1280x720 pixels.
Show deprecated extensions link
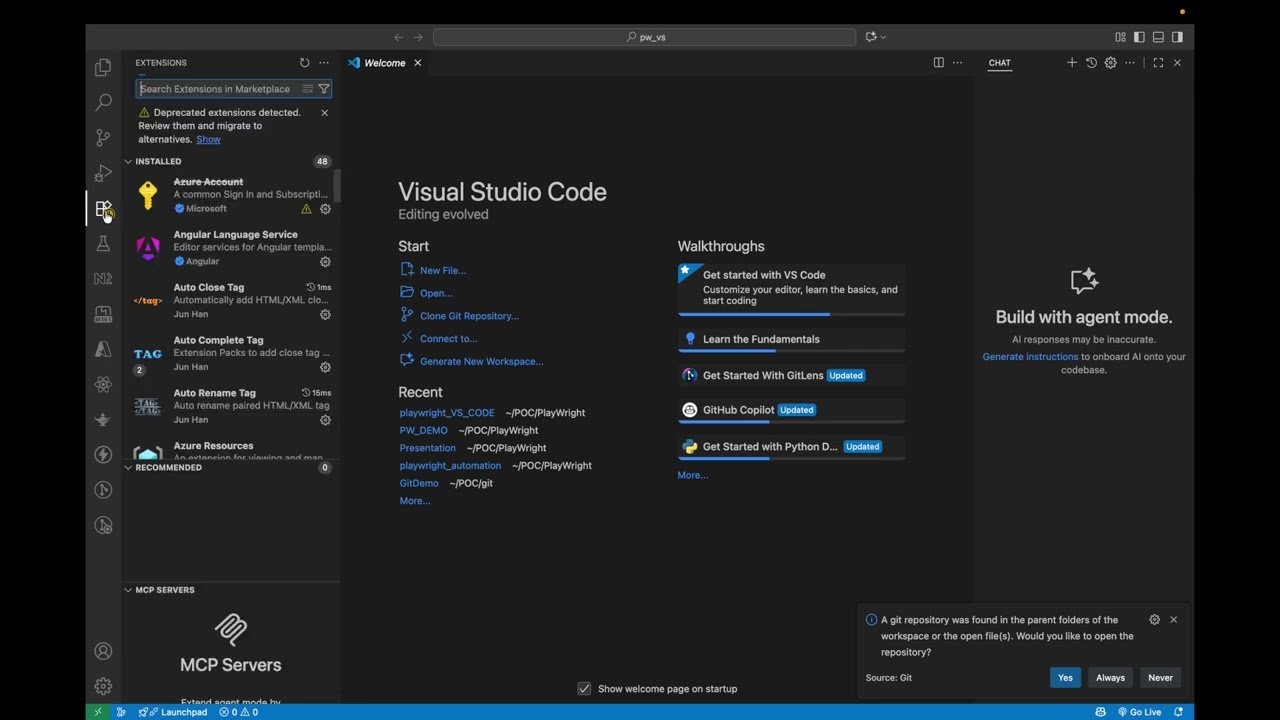[208, 139]
